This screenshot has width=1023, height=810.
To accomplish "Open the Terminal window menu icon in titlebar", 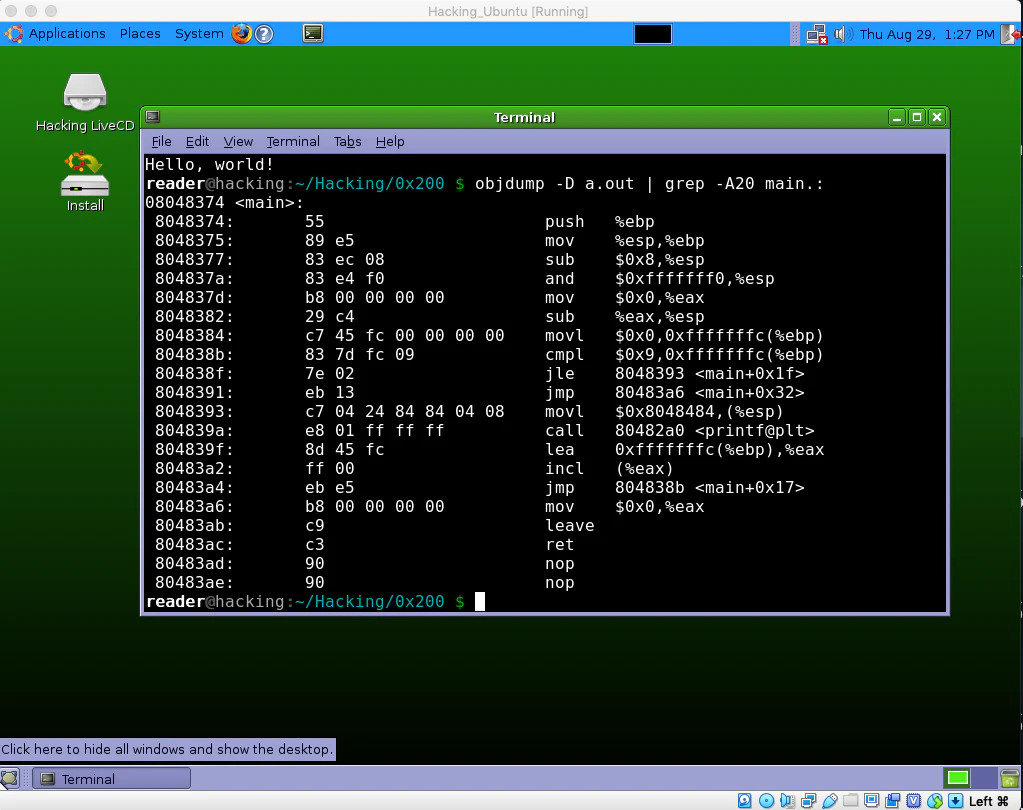I will click(153, 117).
